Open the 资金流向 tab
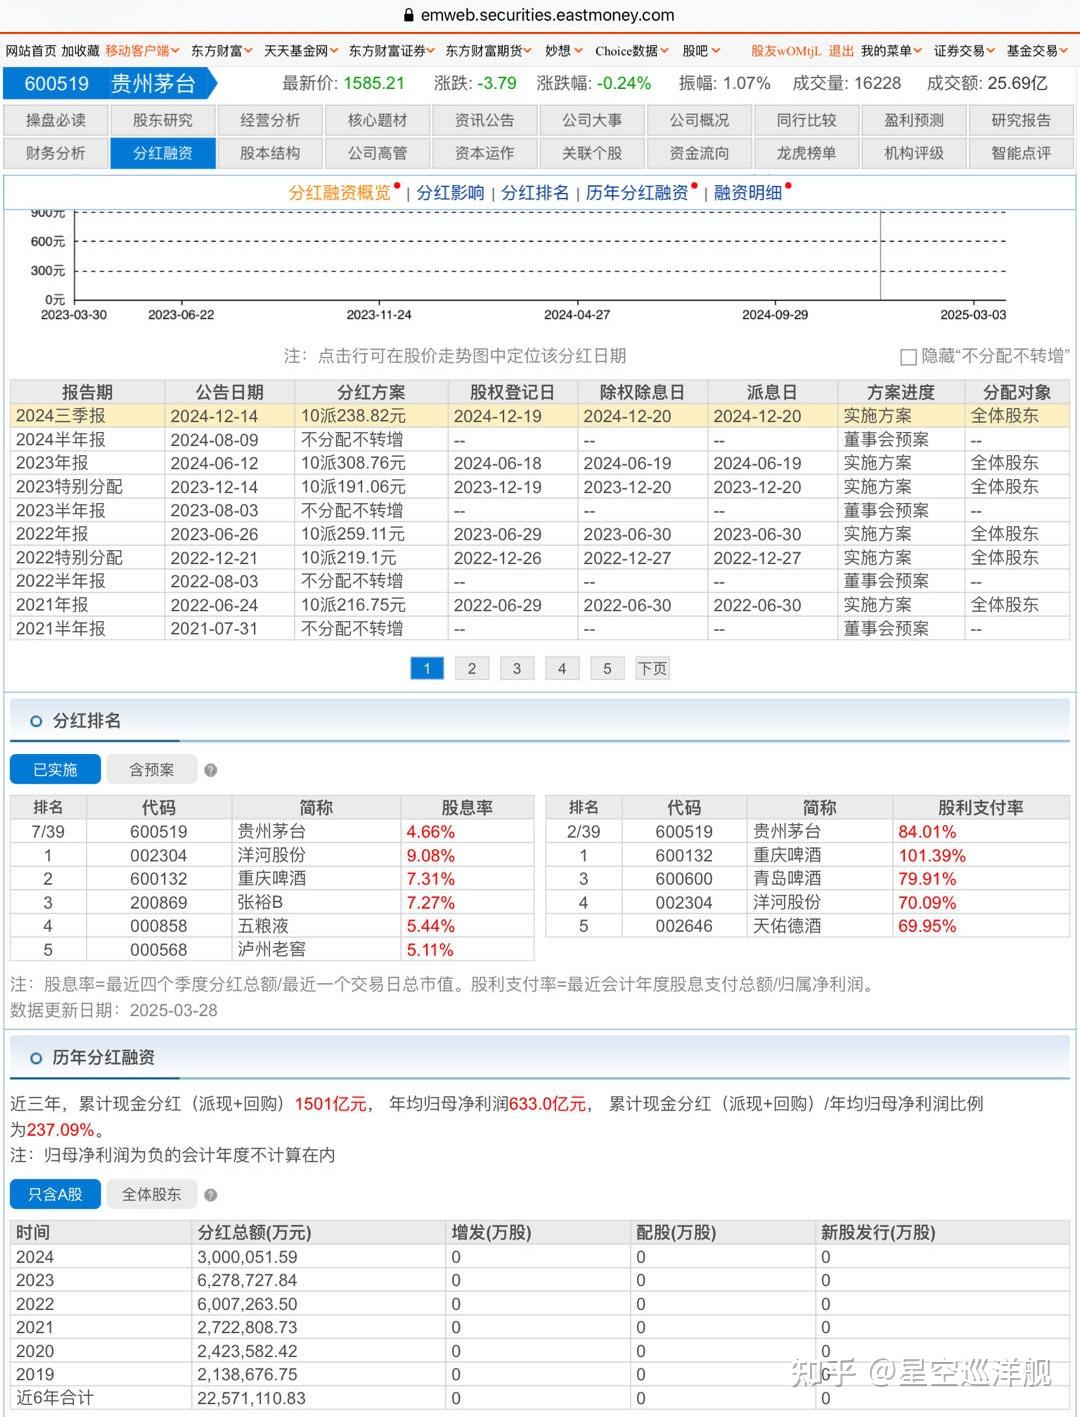1080x1417 pixels. coord(699,153)
